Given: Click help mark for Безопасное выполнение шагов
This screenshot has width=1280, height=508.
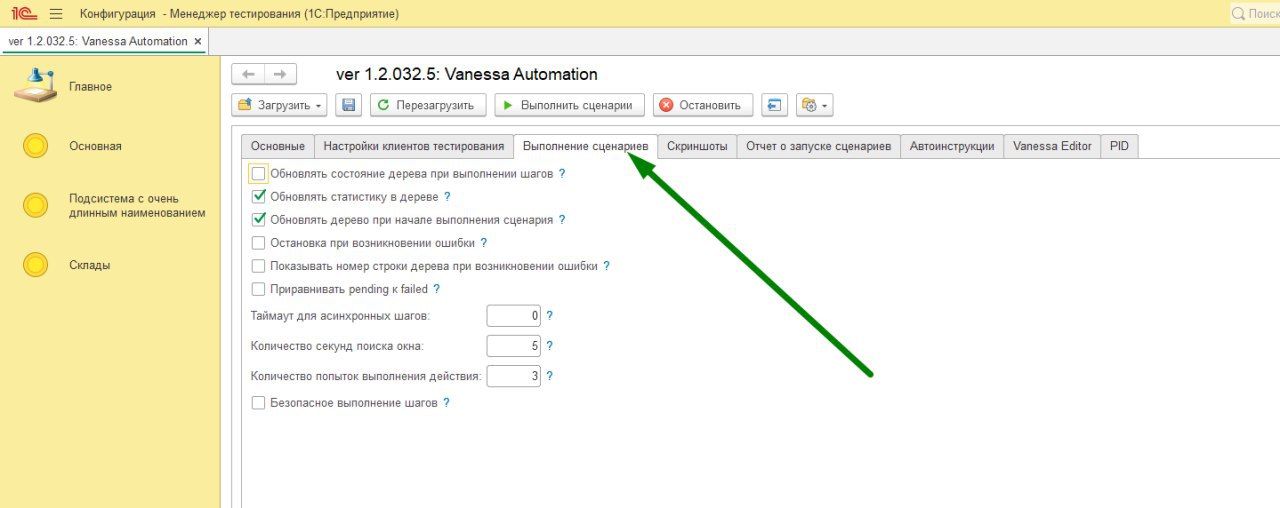Looking at the screenshot, I should [x=446, y=403].
